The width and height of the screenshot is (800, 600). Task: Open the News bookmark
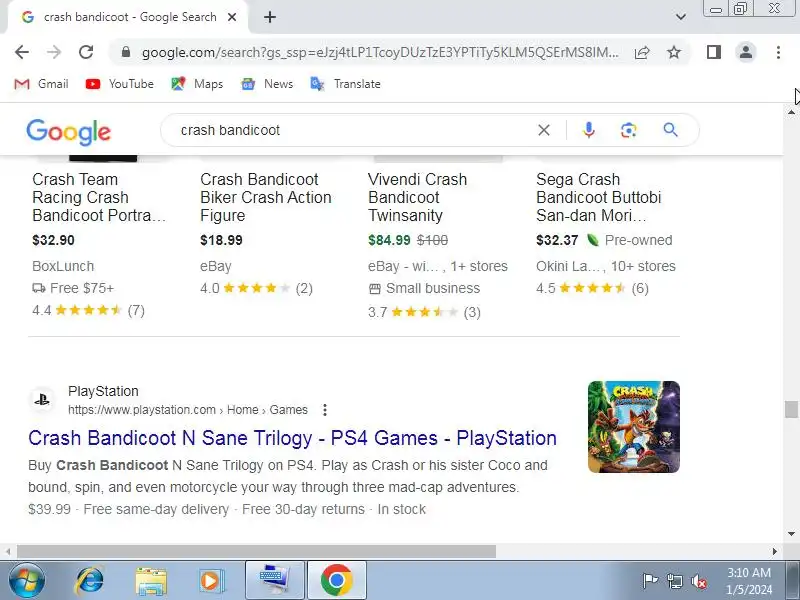click(x=267, y=84)
